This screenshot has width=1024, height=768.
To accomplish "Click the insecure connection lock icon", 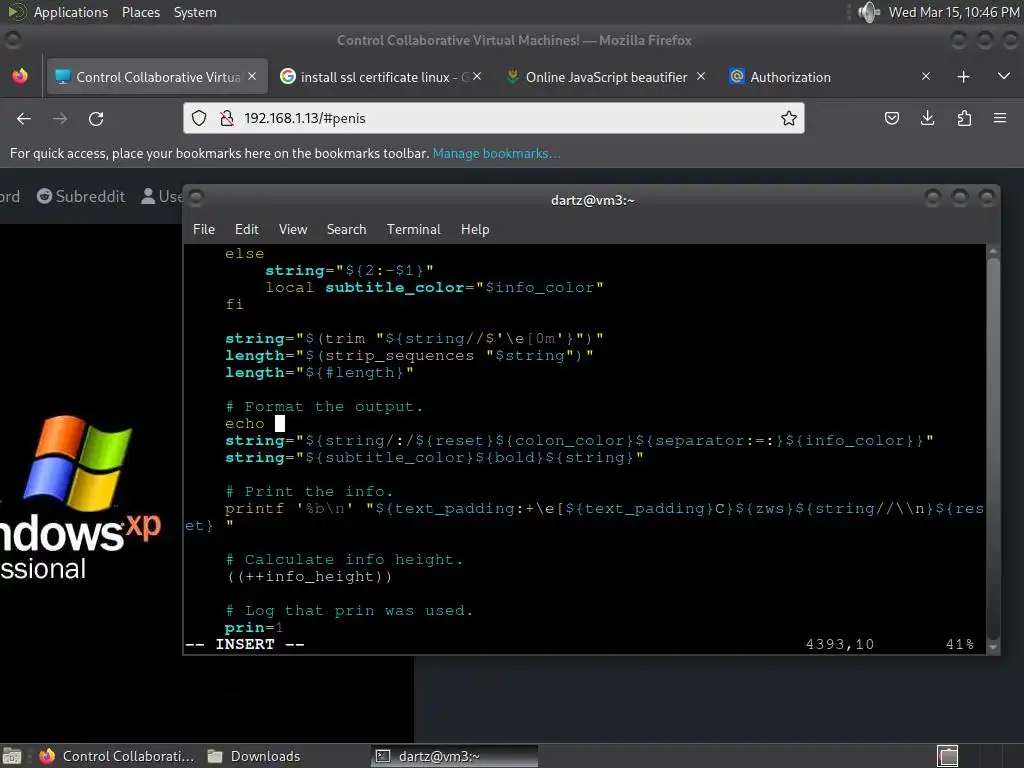I will point(227,118).
